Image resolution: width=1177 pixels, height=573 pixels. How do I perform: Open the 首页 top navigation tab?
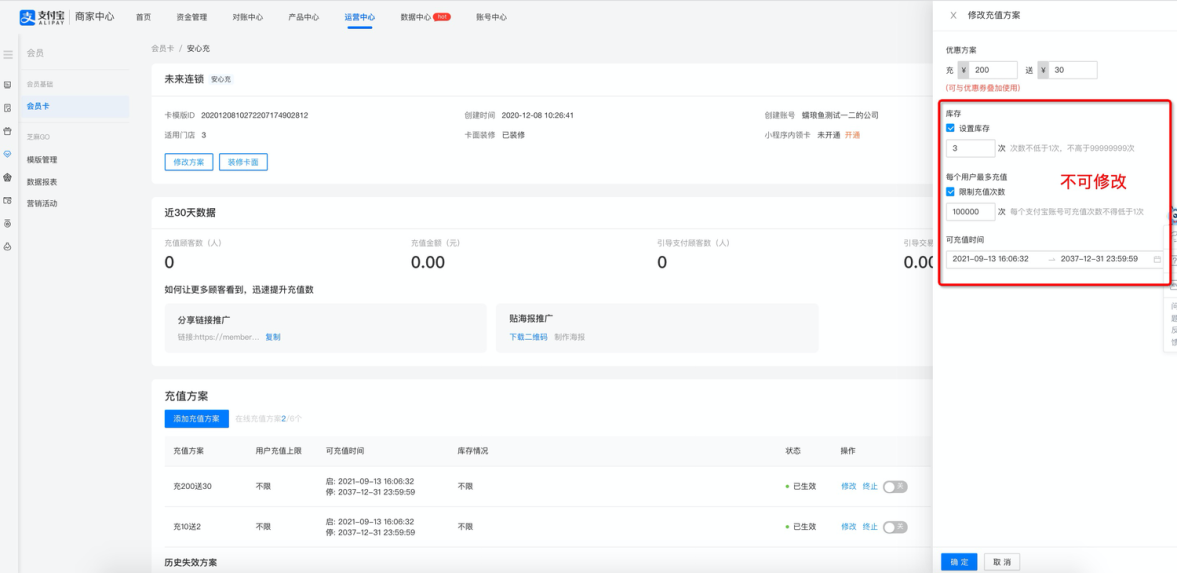pyautogui.click(x=143, y=17)
